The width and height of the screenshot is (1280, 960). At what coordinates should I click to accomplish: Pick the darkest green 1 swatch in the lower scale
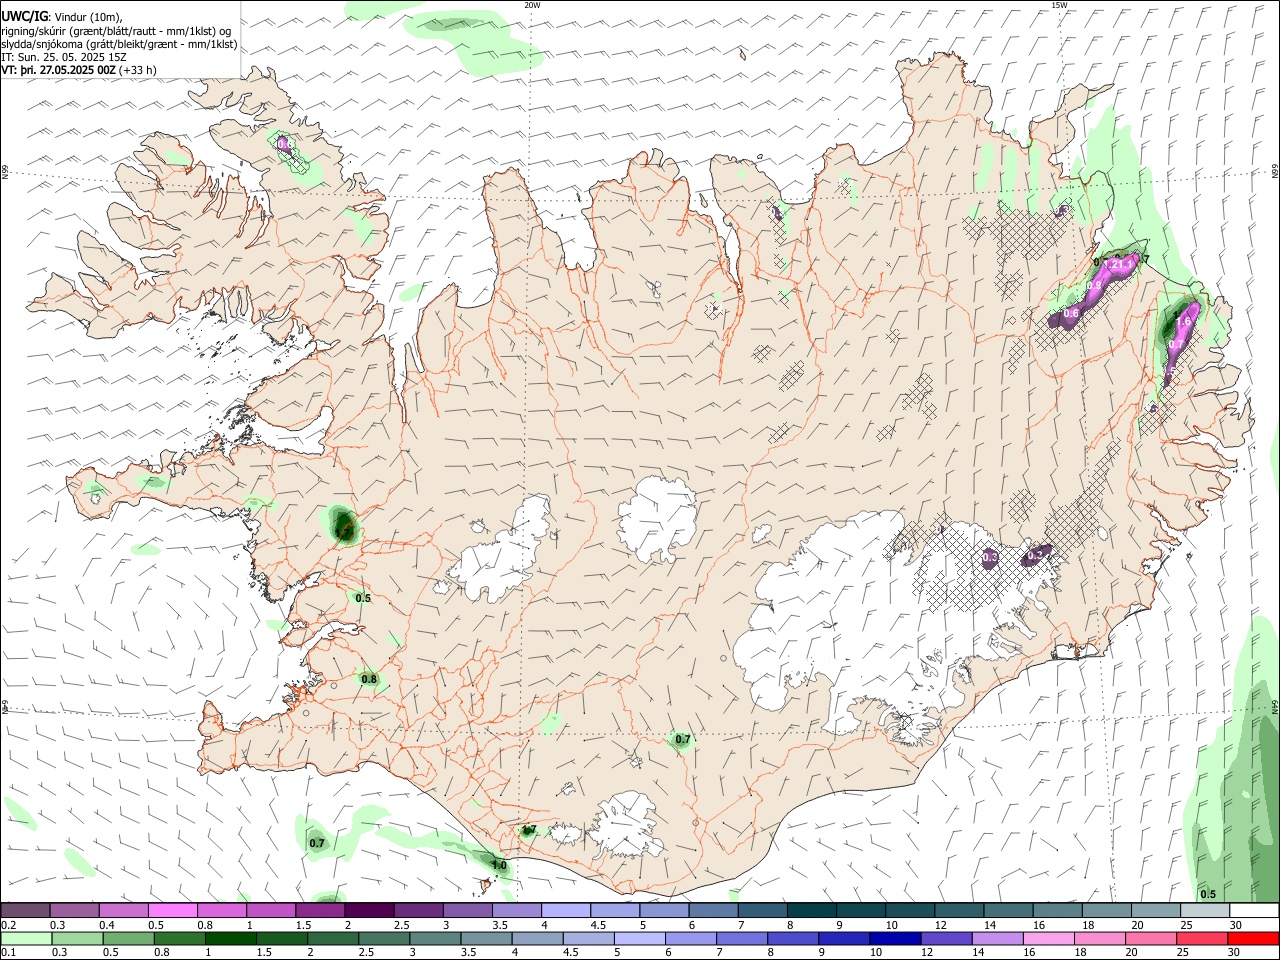tap(230, 938)
